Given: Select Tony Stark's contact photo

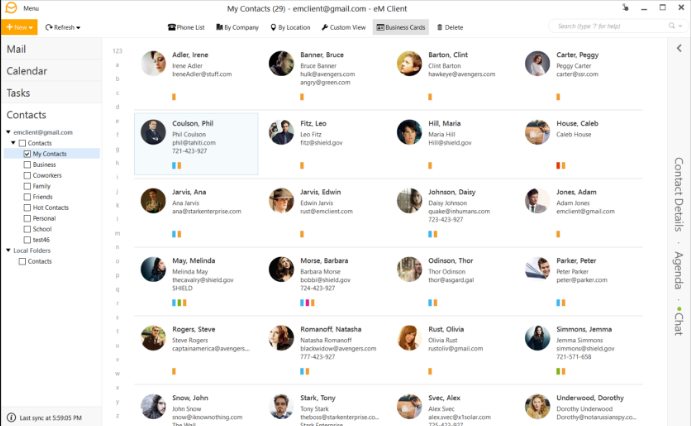Looking at the screenshot, I should pos(281,406).
